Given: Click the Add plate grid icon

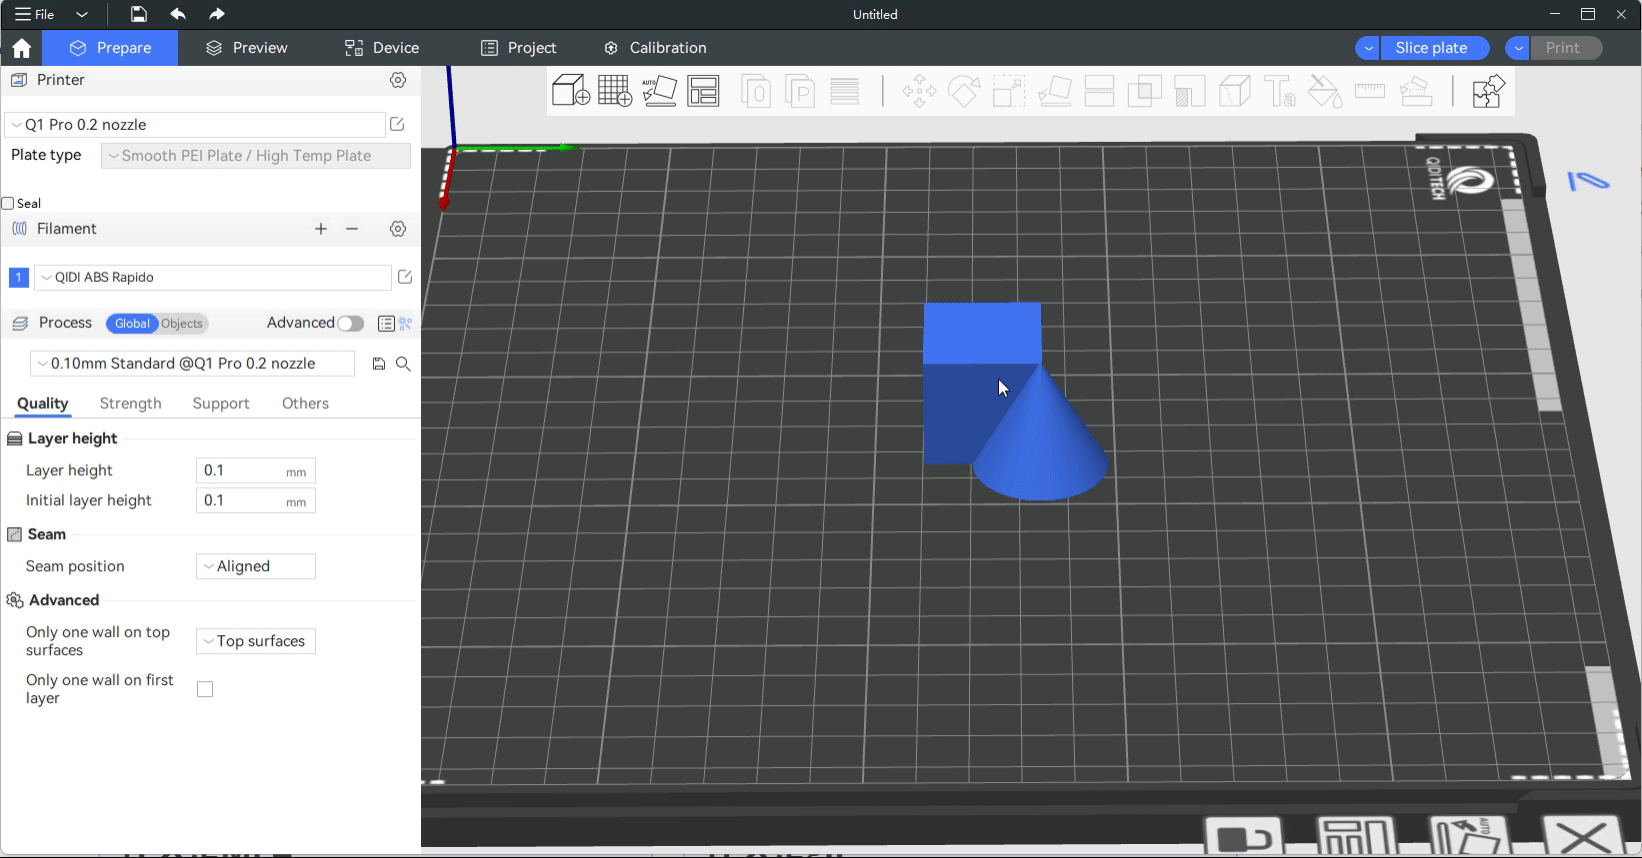Looking at the screenshot, I should pos(615,91).
